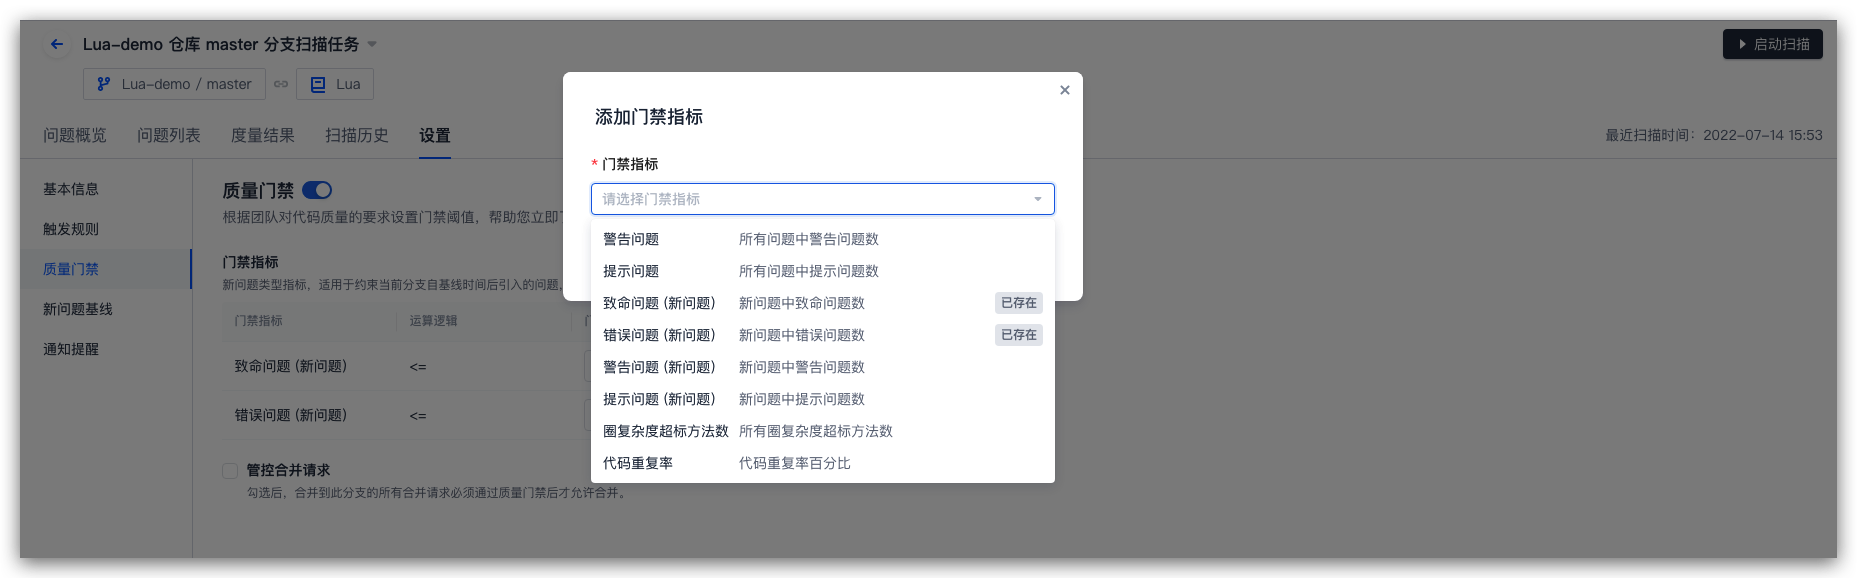The image size is (1857, 578).
Task: Open 新问题基线 in settings sidebar
Action: pyautogui.click(x=78, y=309)
